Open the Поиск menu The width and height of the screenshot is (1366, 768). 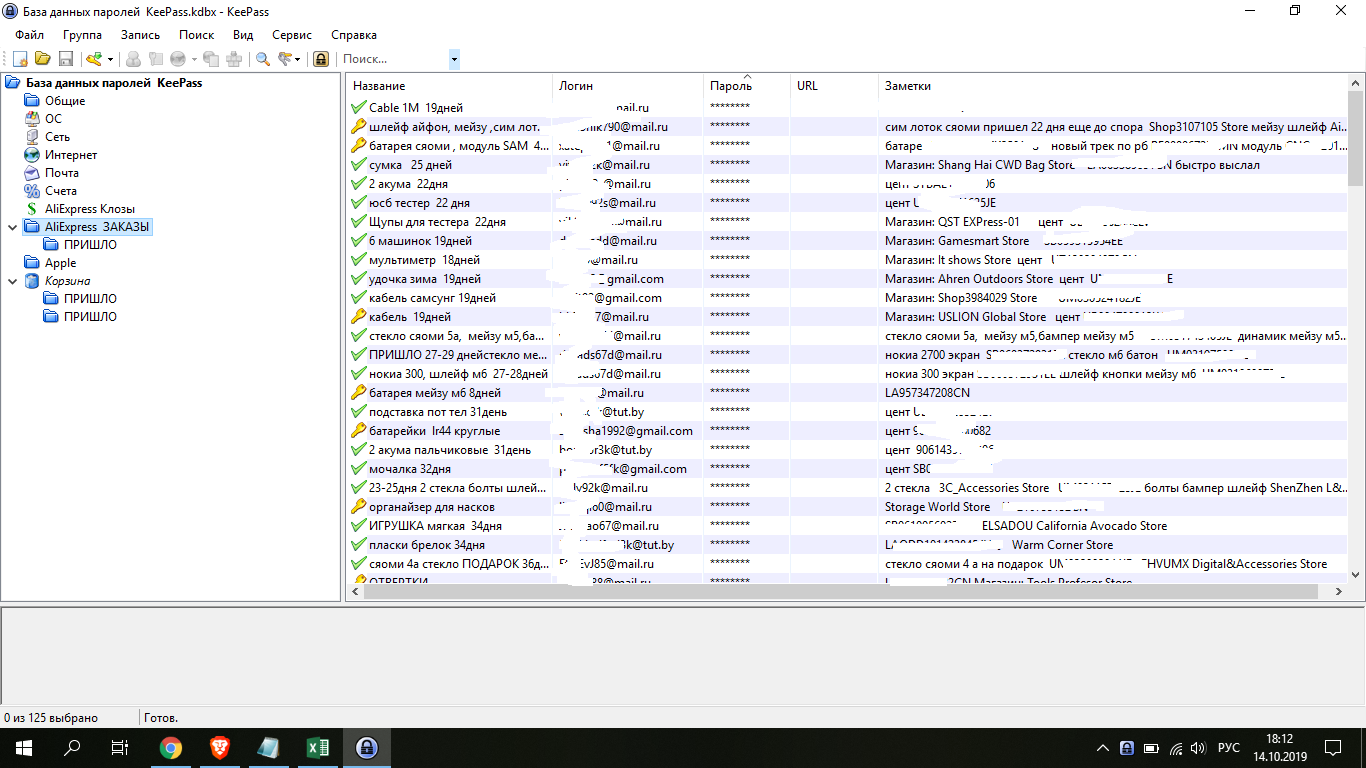click(197, 35)
